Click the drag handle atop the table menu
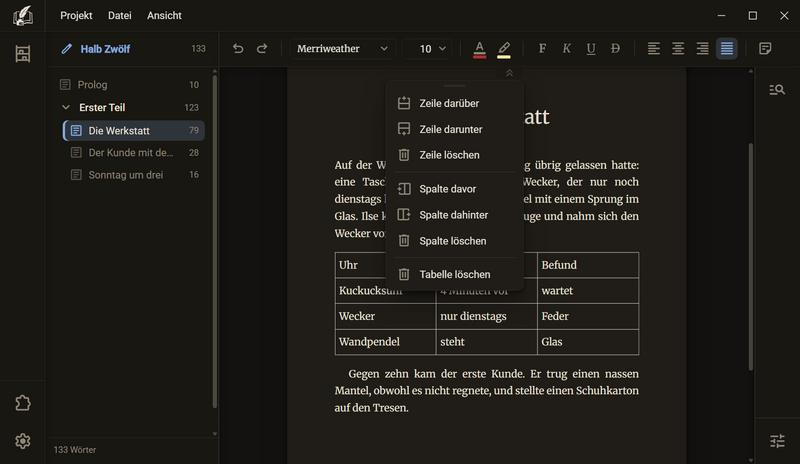The height and width of the screenshot is (464, 800). (454, 86)
